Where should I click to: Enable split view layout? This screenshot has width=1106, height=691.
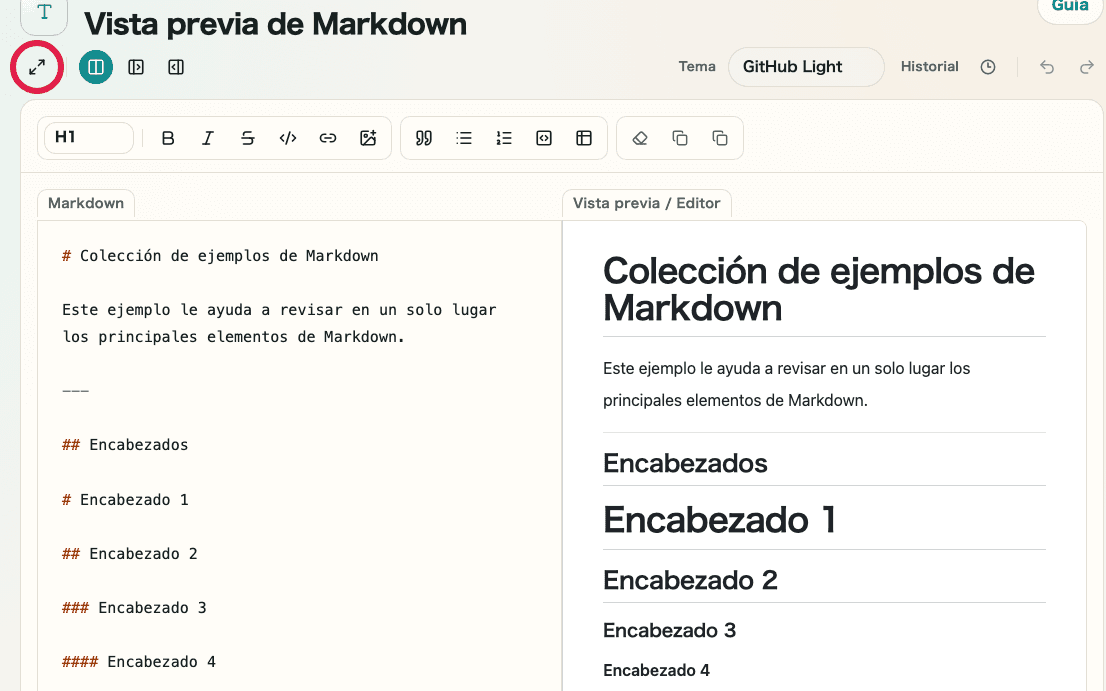click(96, 67)
